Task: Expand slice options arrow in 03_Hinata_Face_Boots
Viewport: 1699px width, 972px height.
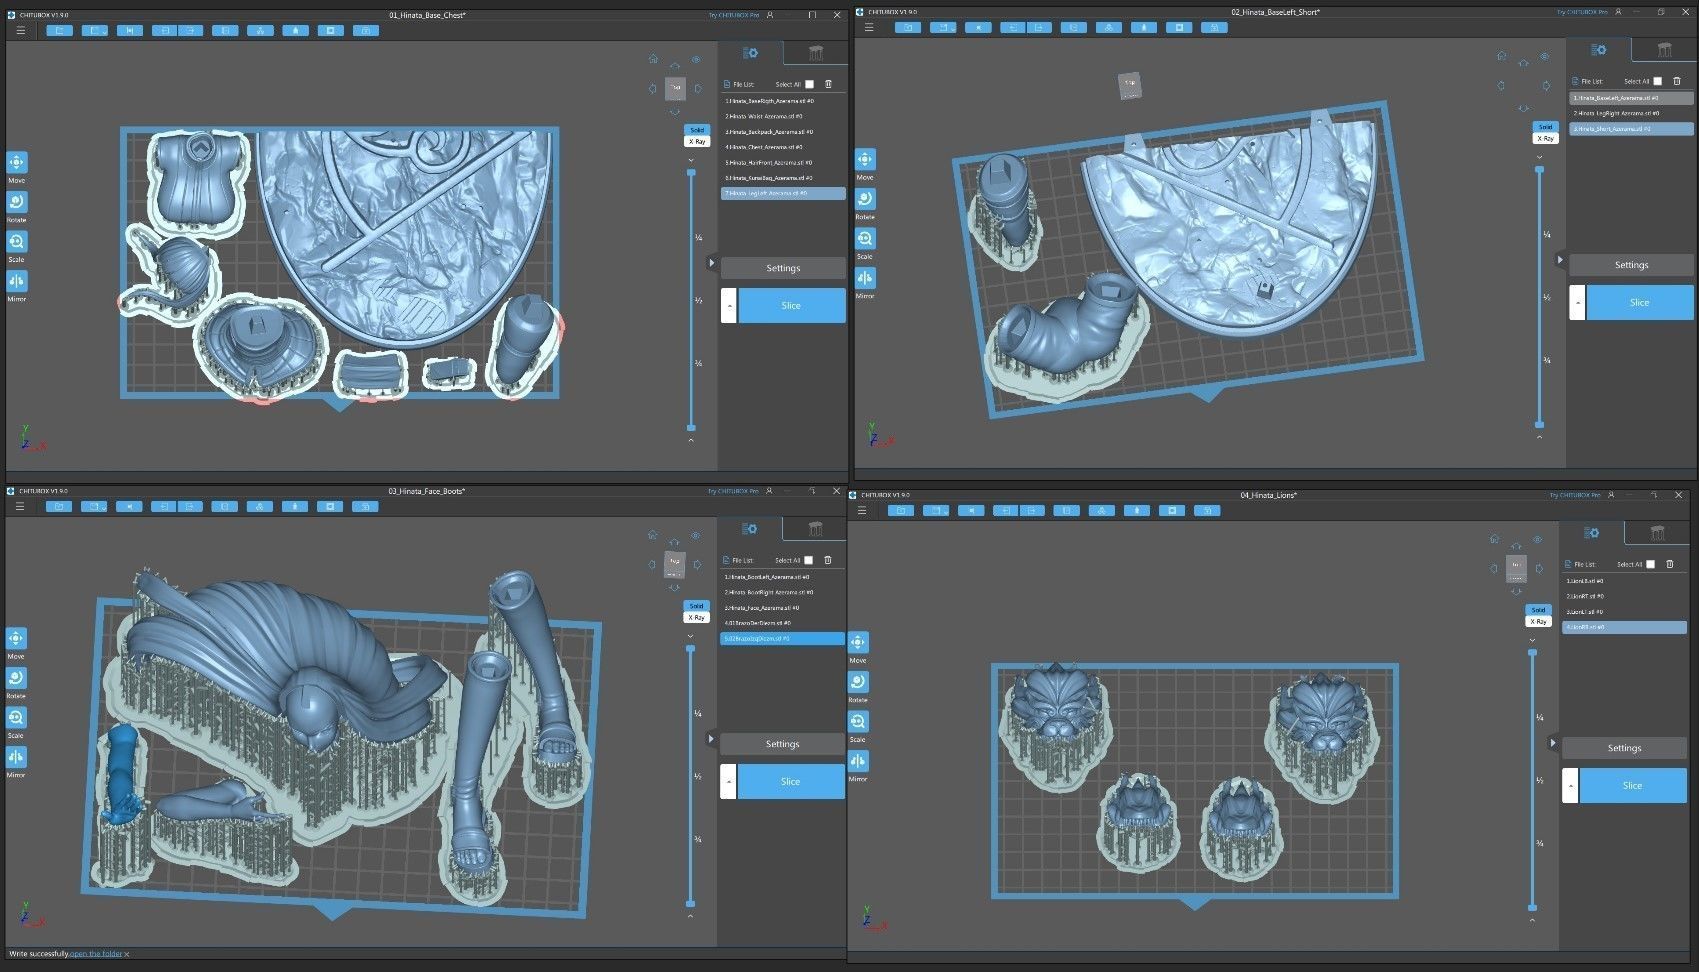Action: tap(728, 781)
